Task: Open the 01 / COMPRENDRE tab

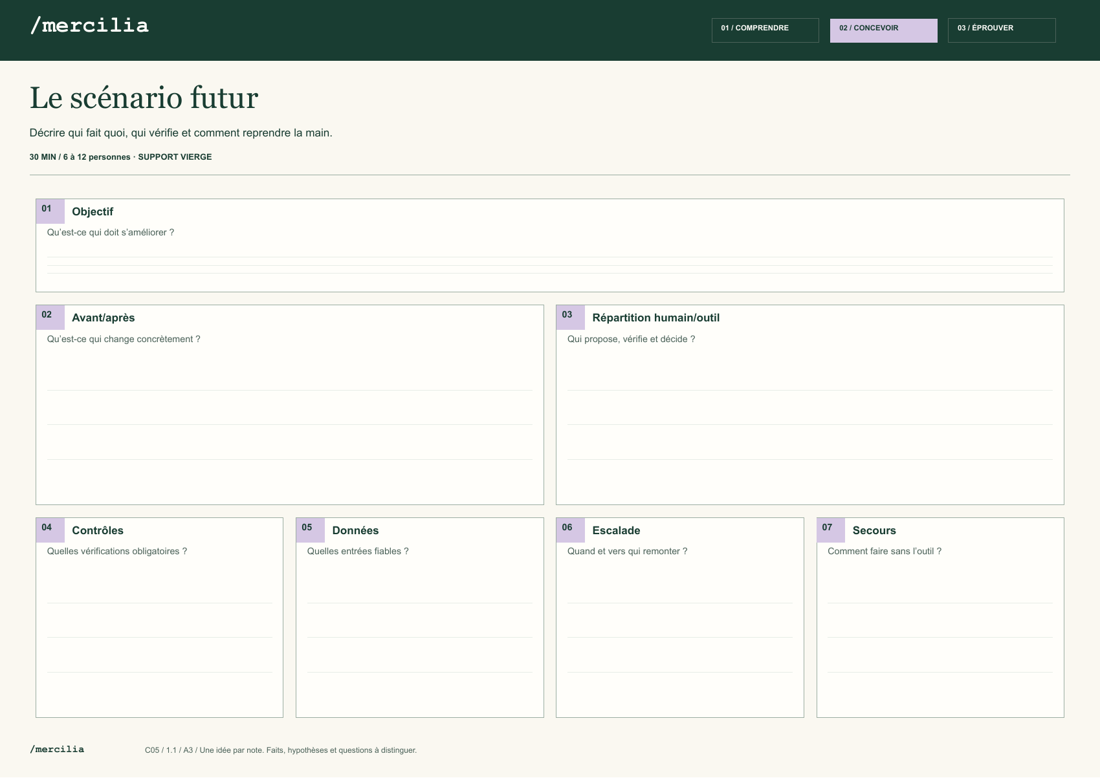Action: 765,30
